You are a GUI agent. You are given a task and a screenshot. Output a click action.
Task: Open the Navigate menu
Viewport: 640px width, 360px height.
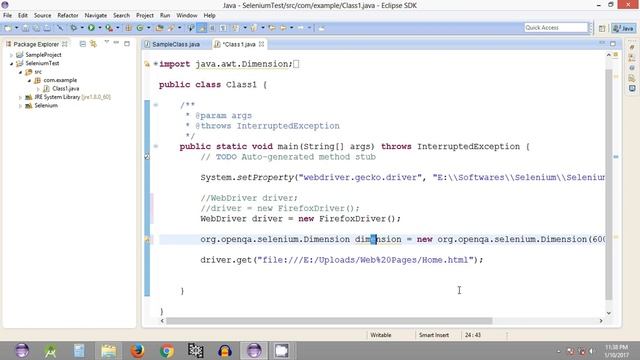pos(96,15)
